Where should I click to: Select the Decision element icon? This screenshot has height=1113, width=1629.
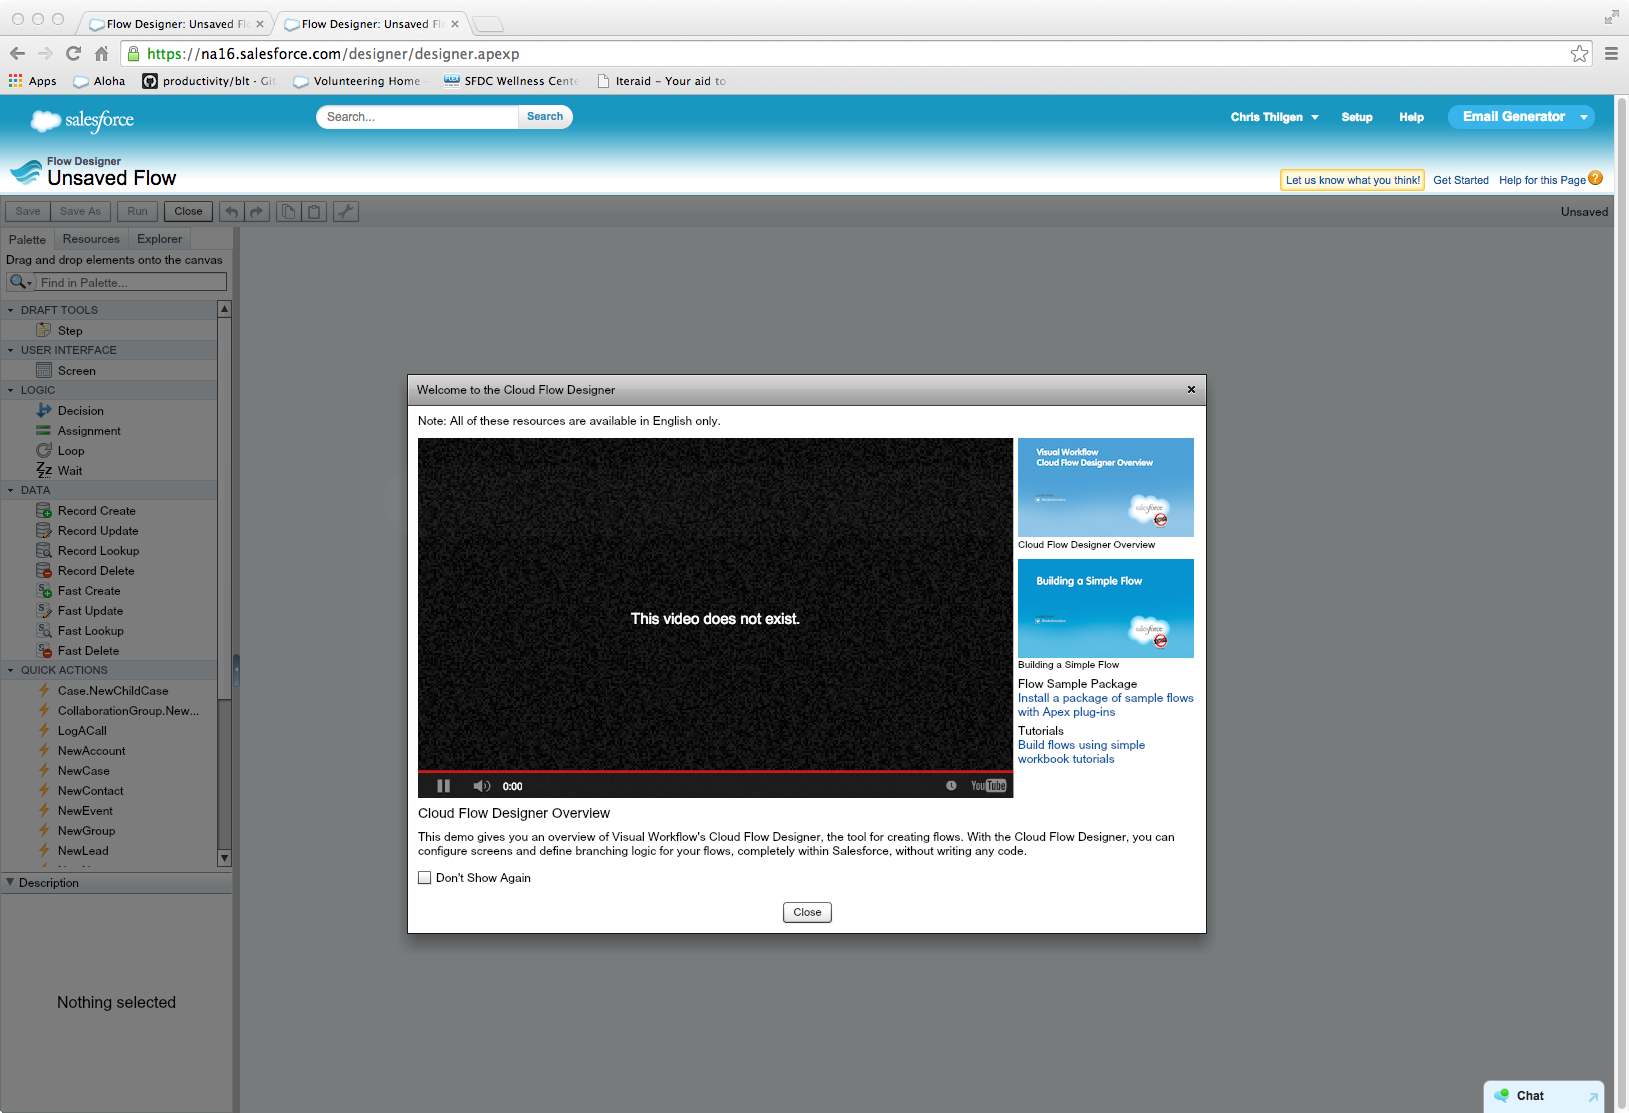pos(44,410)
